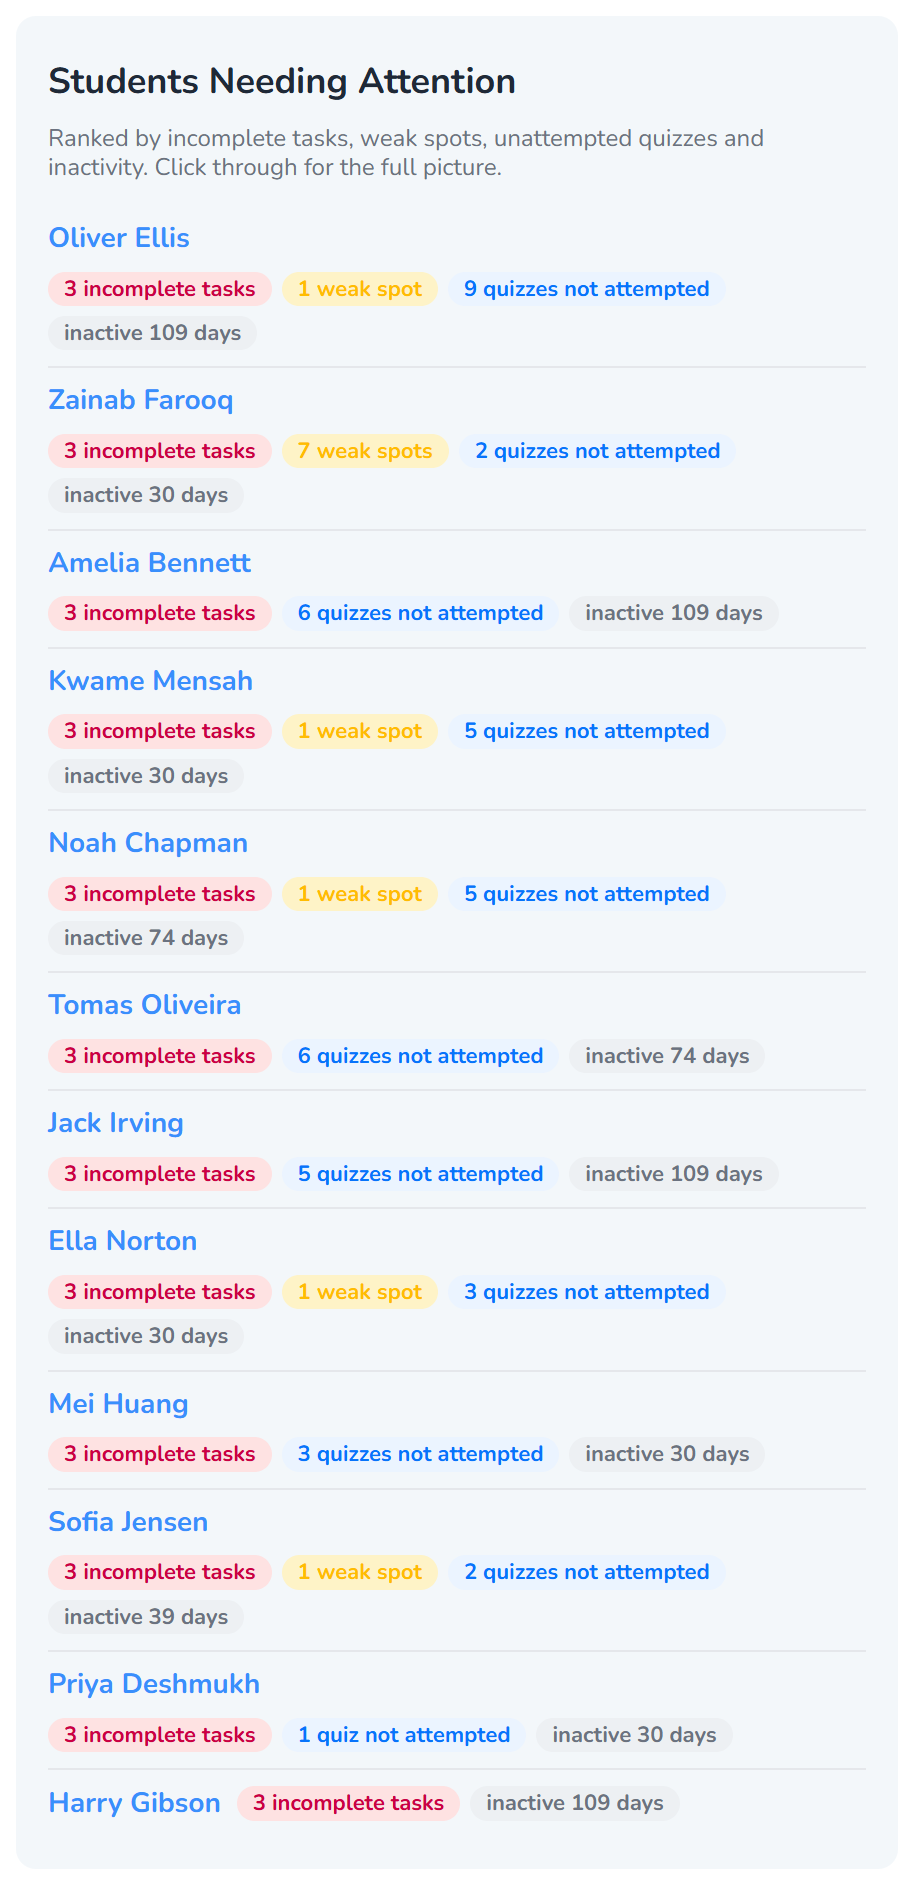The width and height of the screenshot is (914, 1884).
Task: Select Tomas Oliveira link
Action: [x=145, y=1005]
